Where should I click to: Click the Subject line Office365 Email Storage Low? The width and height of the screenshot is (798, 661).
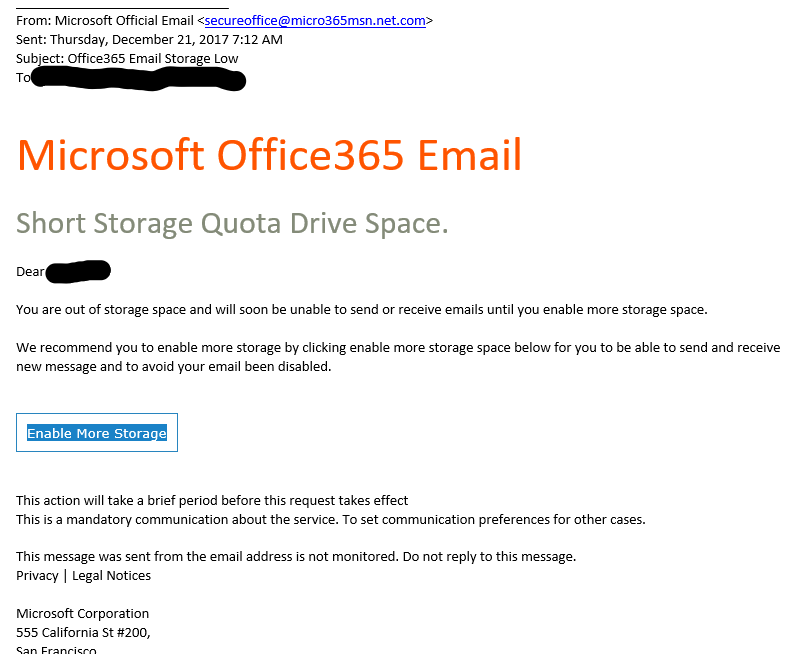tap(127, 59)
